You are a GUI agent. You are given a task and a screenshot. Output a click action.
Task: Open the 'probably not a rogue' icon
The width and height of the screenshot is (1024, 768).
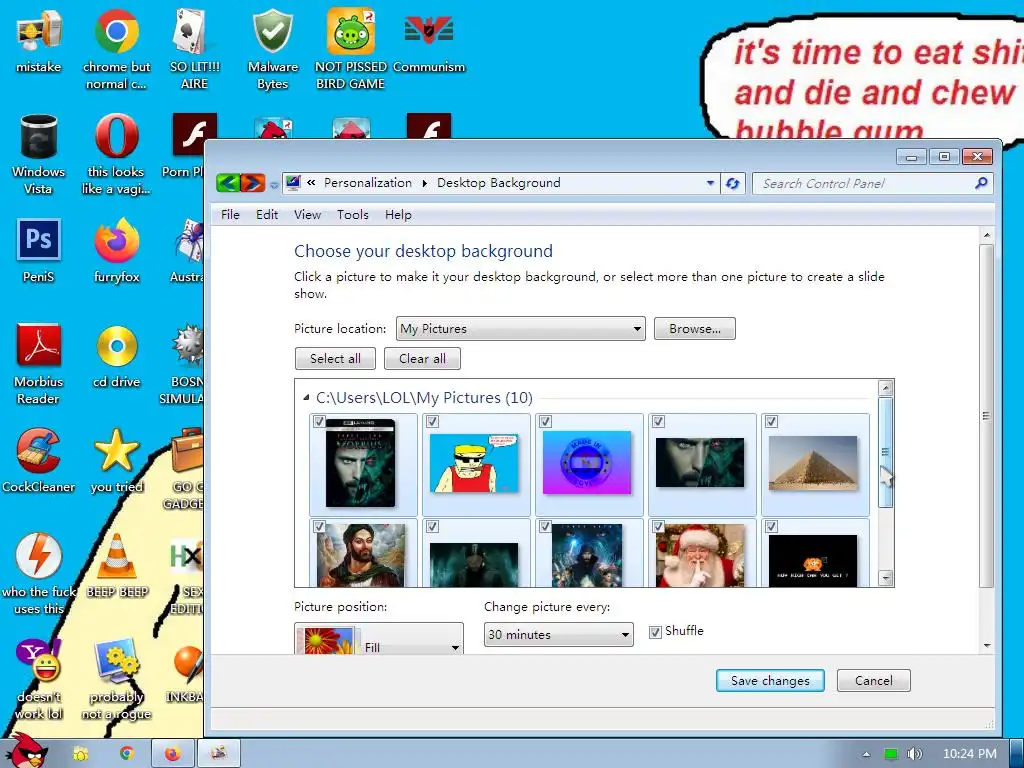(116, 679)
